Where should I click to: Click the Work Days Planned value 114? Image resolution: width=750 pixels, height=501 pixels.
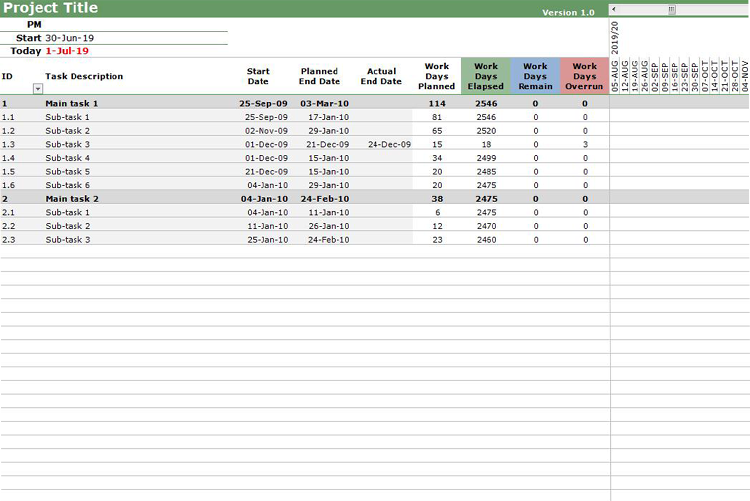437,103
